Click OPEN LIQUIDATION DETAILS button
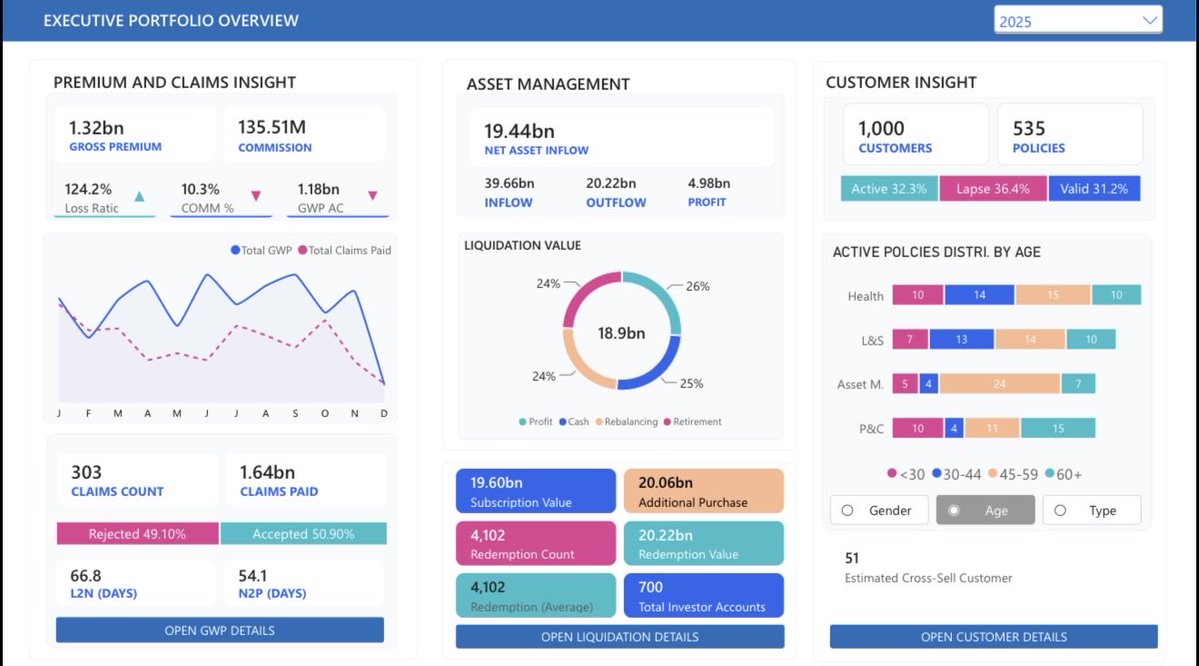Viewport: 1199px width, 666px height. tap(619, 636)
